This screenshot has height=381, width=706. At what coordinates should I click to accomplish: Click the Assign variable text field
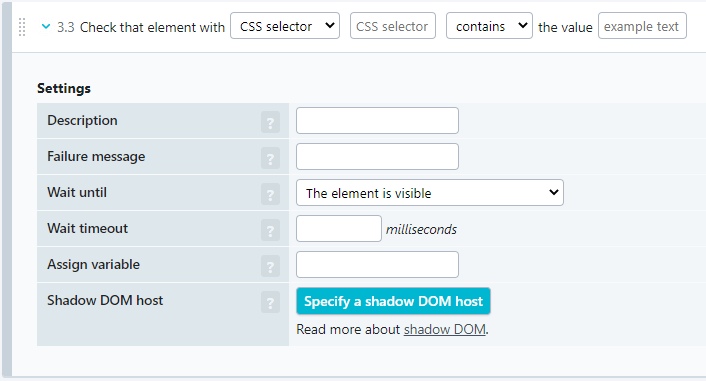pos(377,264)
